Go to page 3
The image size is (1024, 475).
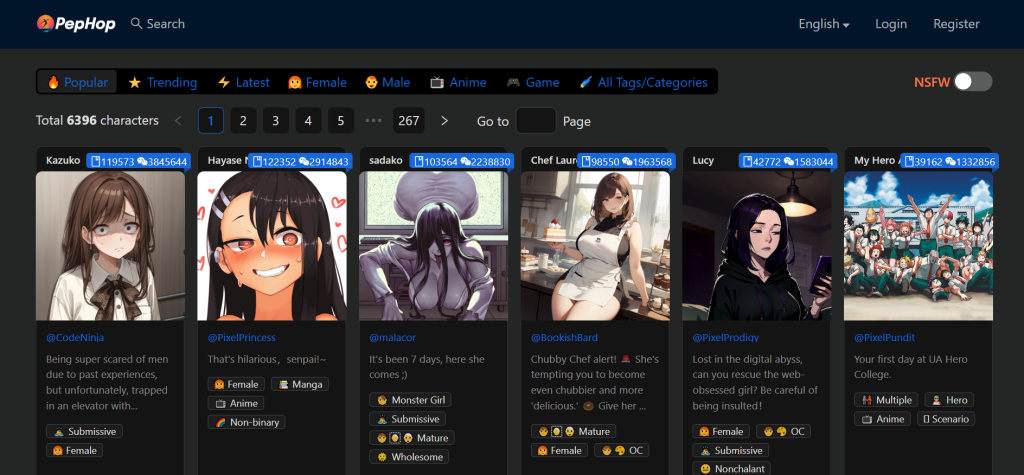(276, 121)
